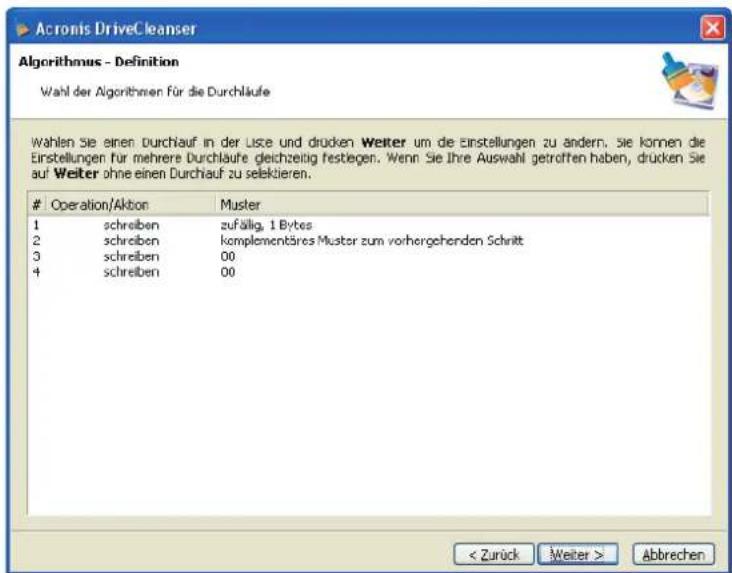Viewport: 732px width, 573px height.
Task: Go back with the < Zurück button
Action: click(493, 554)
